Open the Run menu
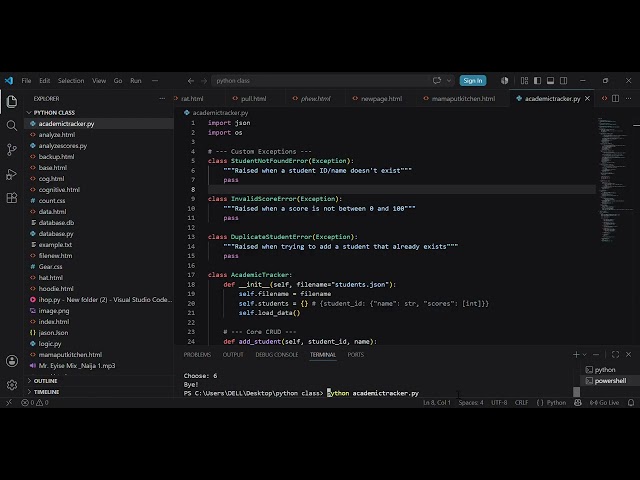640x480 pixels. (x=136, y=81)
